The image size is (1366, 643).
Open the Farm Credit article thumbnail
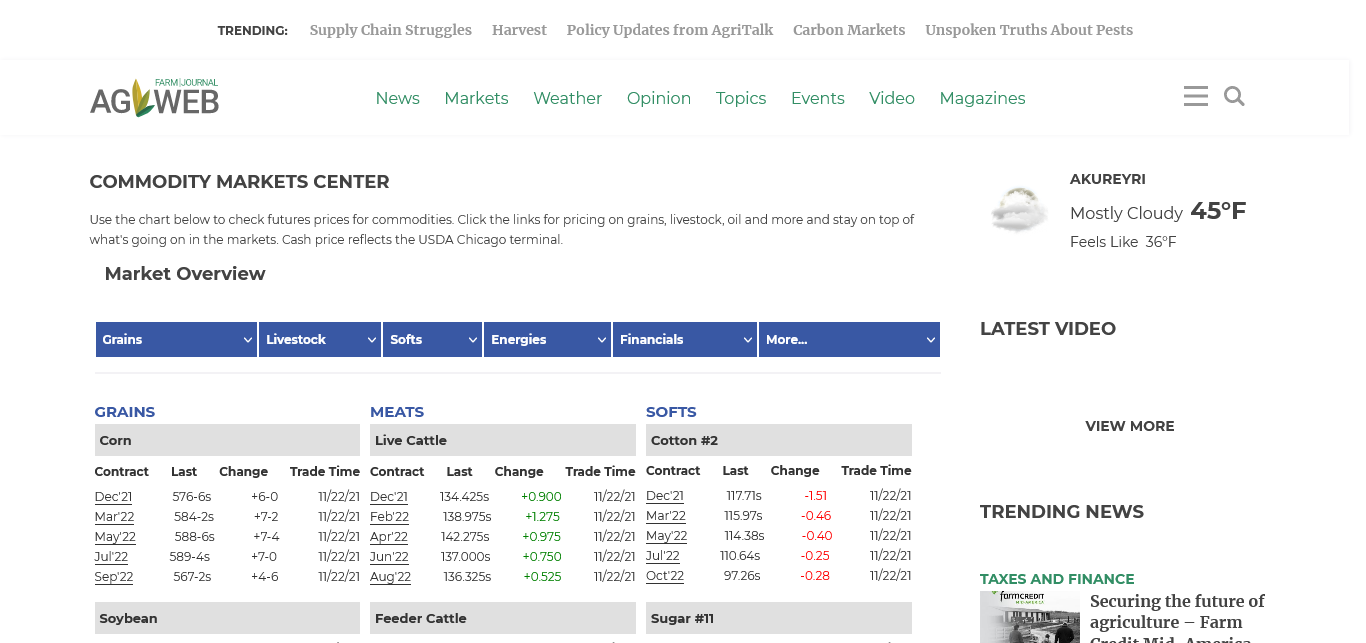pyautogui.click(x=1029, y=616)
